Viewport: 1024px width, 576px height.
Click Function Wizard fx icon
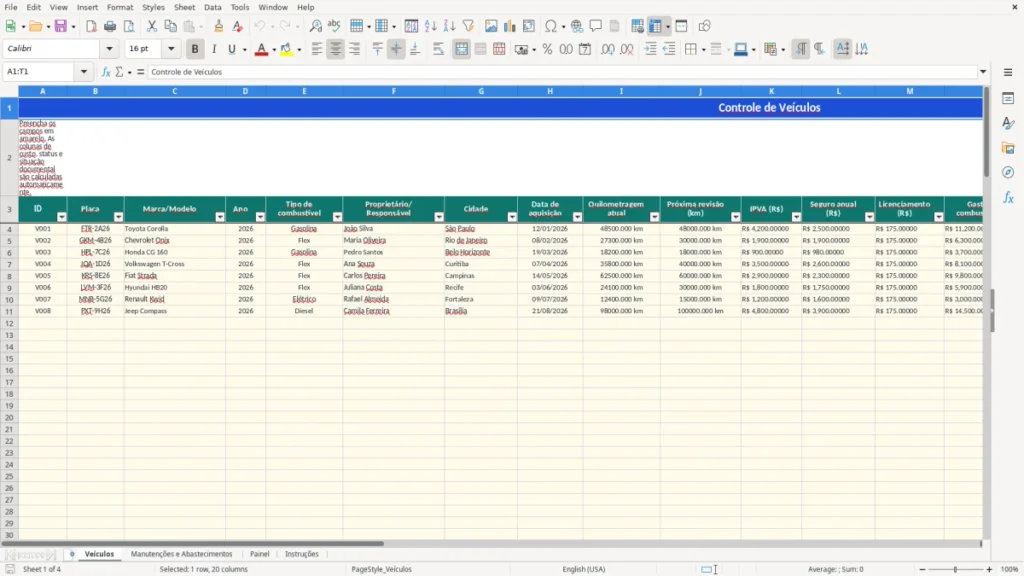click(x=106, y=72)
